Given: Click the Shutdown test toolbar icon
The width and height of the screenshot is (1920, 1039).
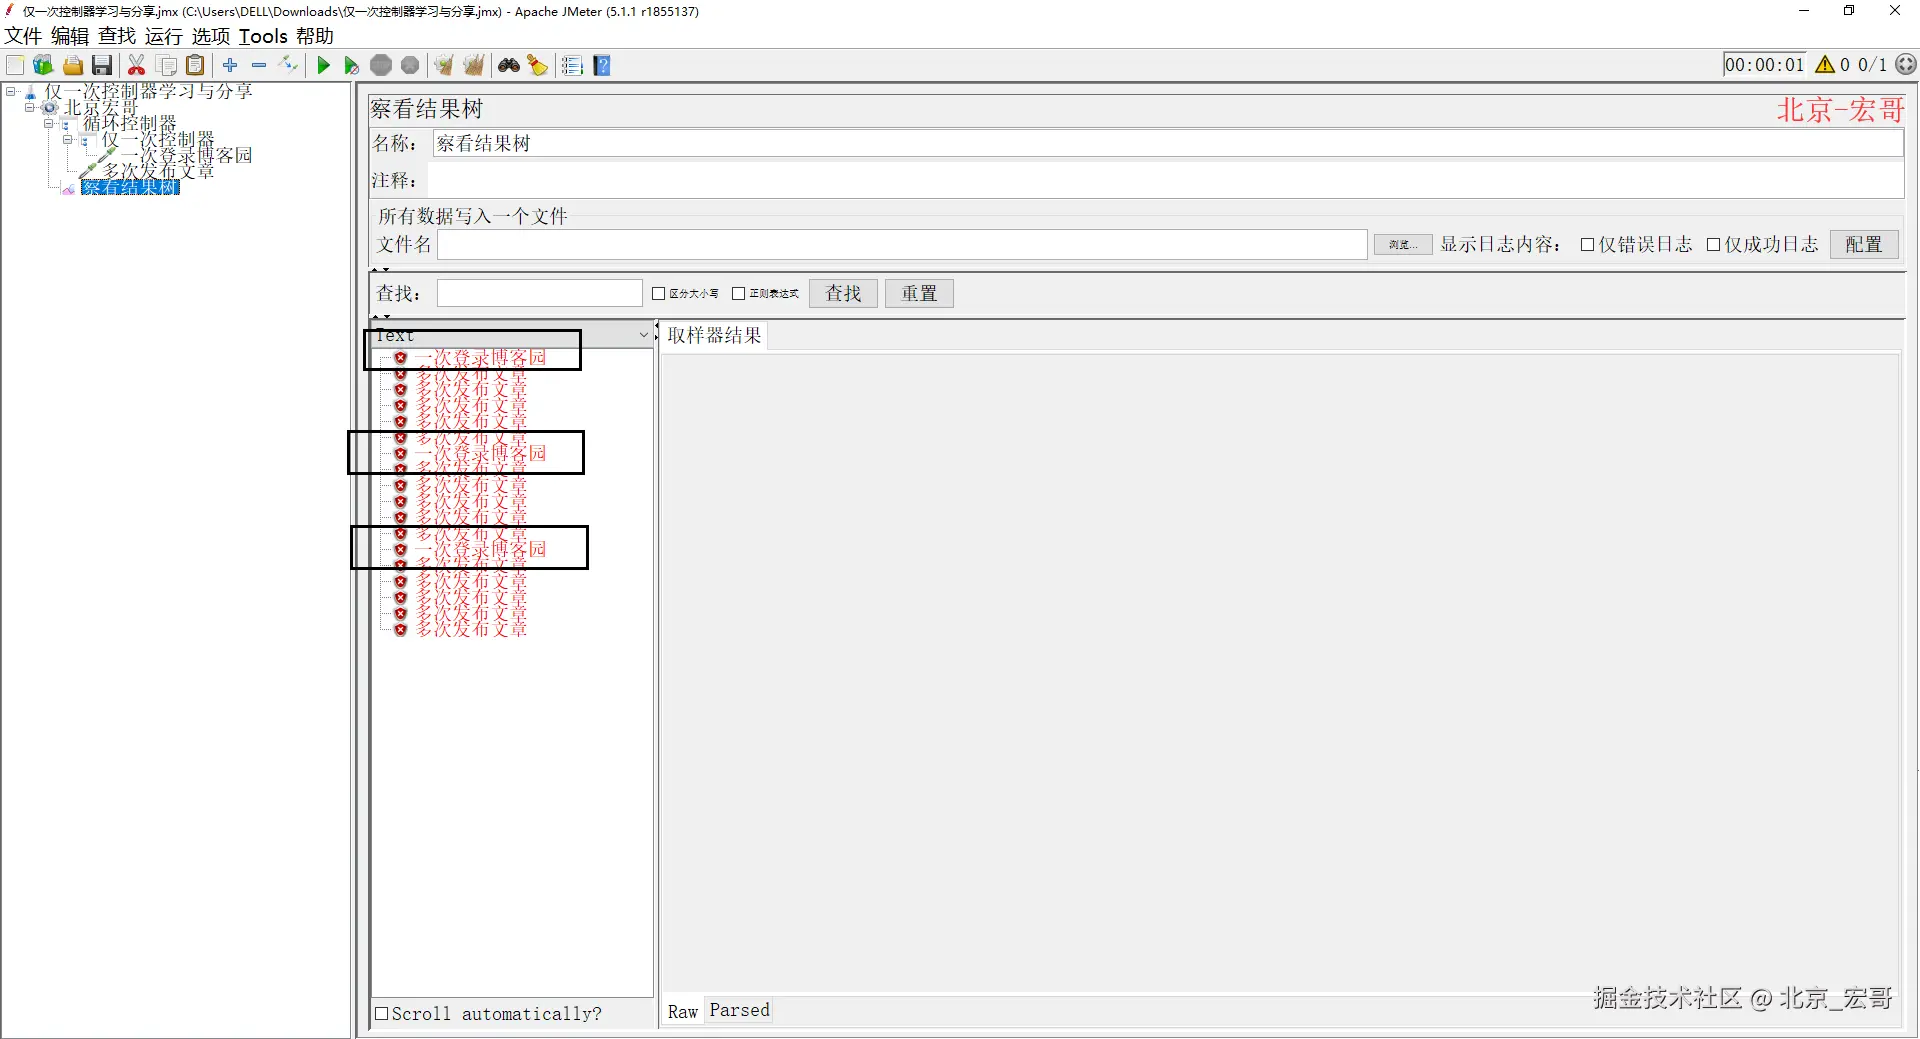Looking at the screenshot, I should 410,66.
